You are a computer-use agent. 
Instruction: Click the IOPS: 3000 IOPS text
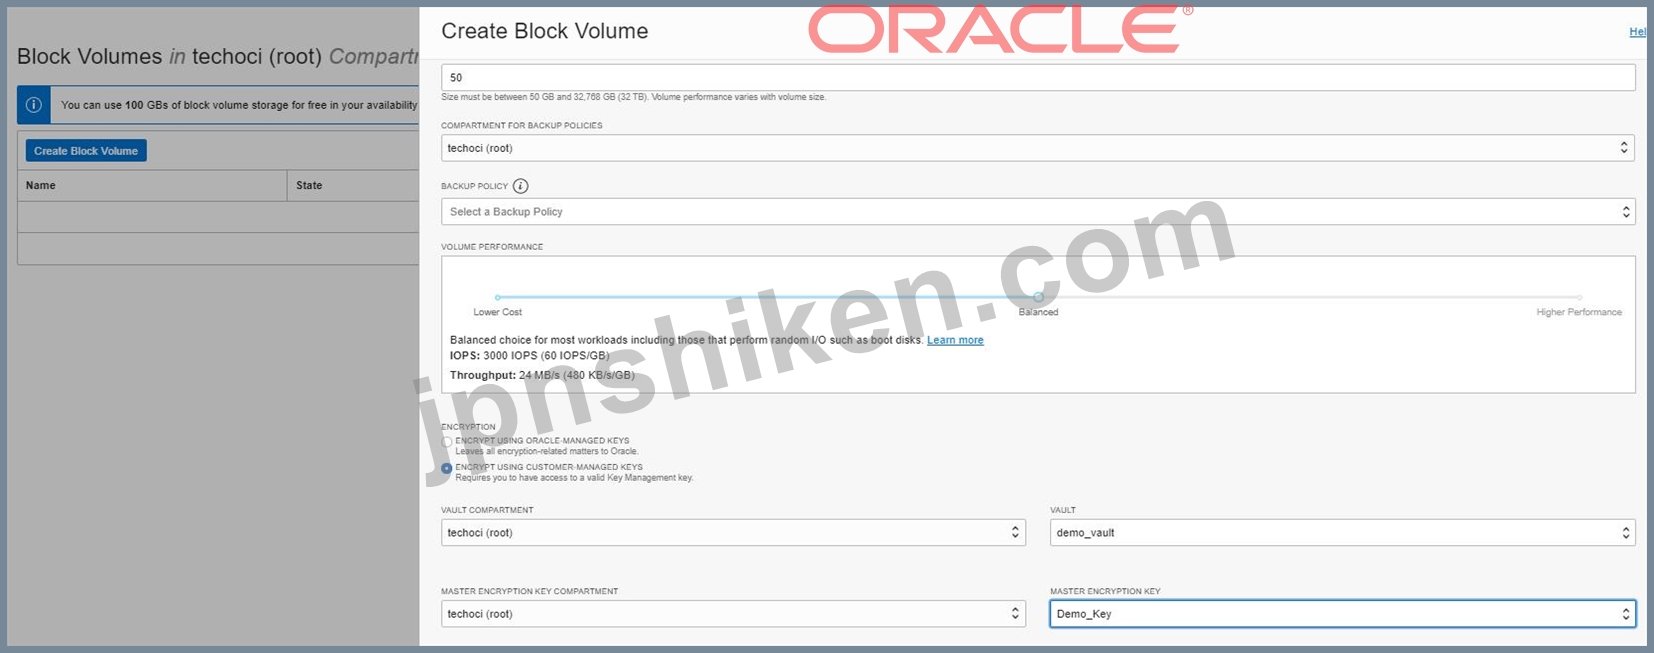[529, 356]
